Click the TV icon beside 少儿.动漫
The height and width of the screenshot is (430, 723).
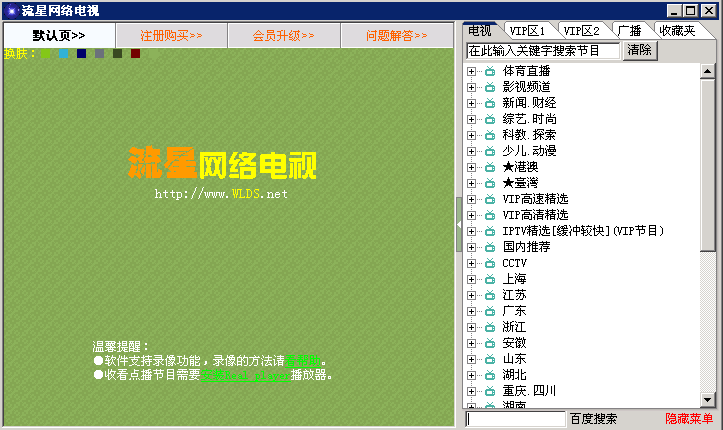[x=490, y=151]
